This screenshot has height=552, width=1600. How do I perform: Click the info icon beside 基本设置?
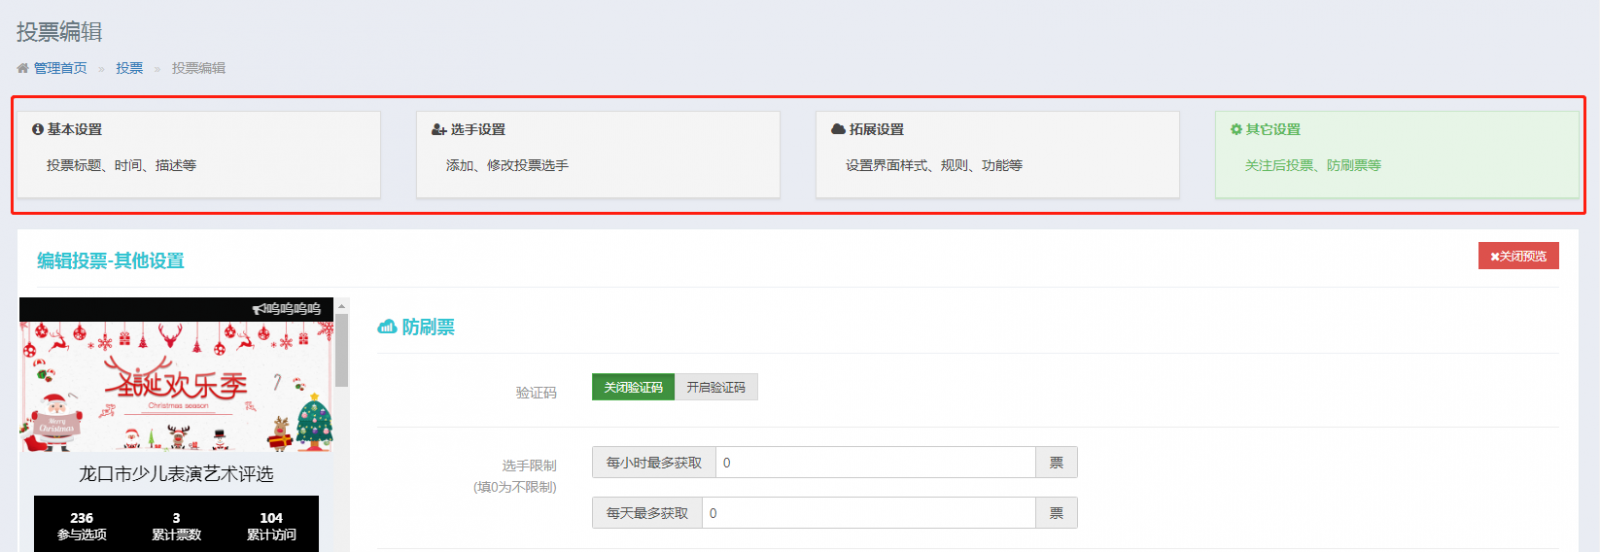(x=38, y=129)
